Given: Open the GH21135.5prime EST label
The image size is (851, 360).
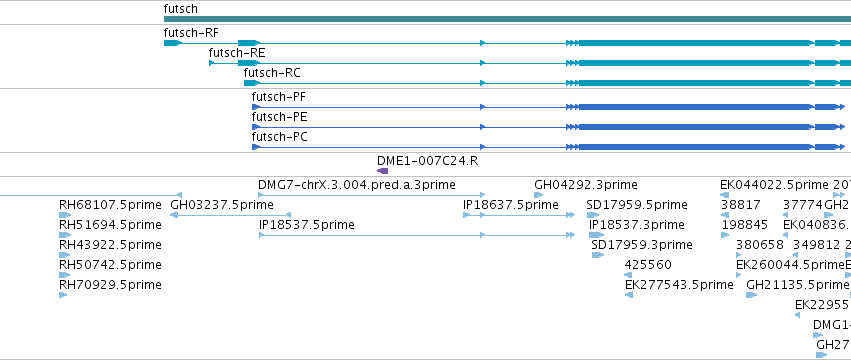Looking at the screenshot, I should pos(797,286).
